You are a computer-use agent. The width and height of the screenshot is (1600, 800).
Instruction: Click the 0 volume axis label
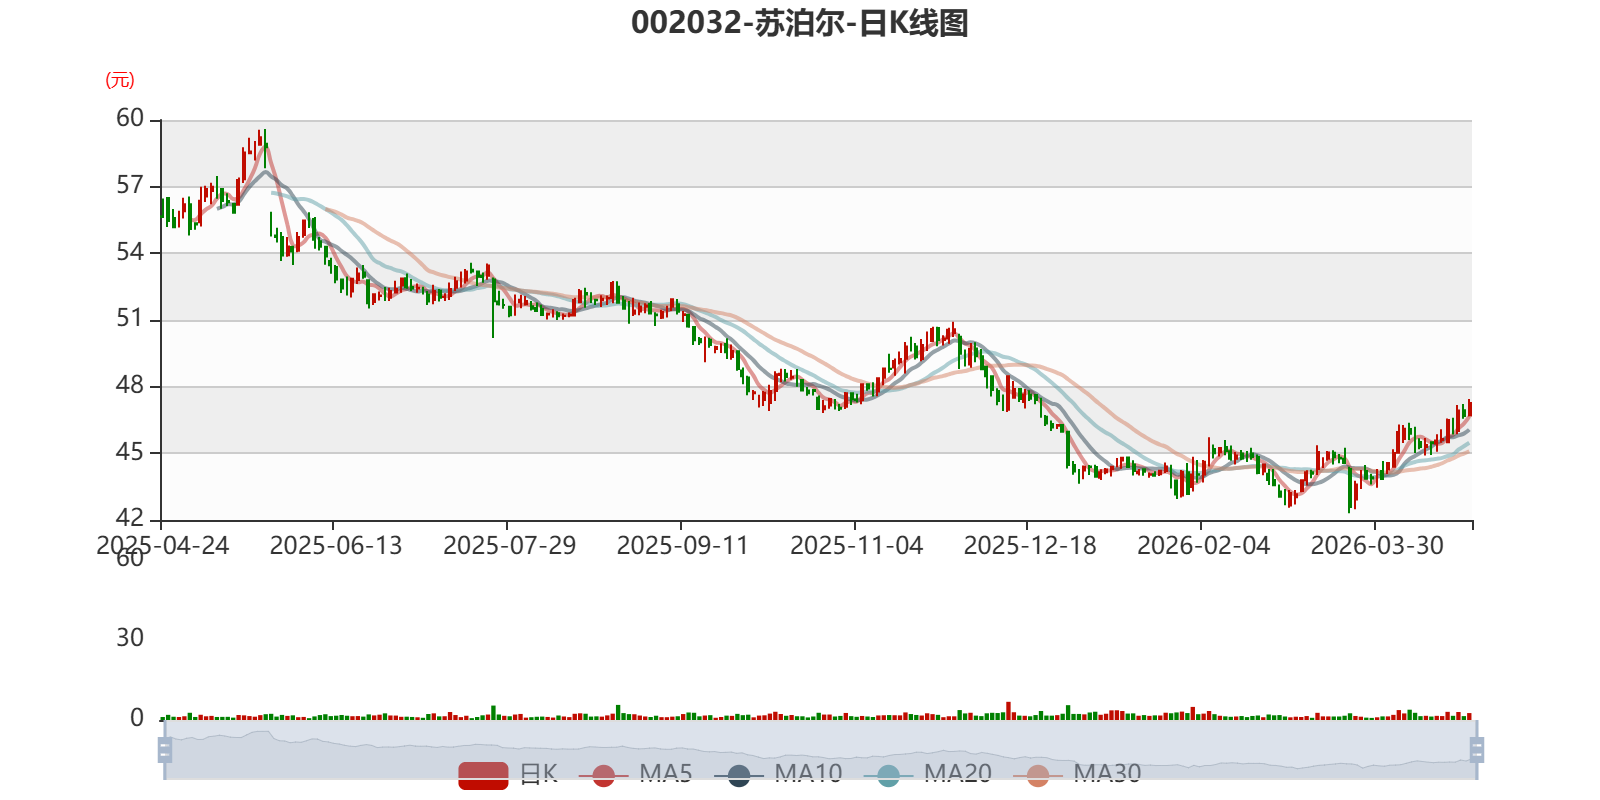pos(137,717)
